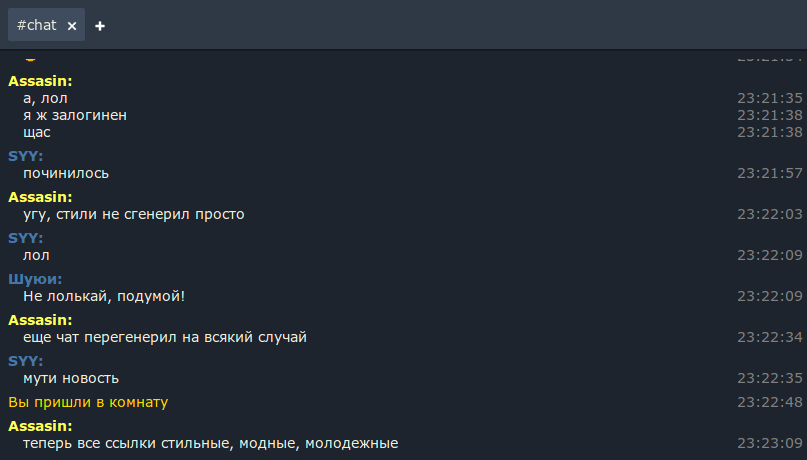The image size is (807, 460).
Task: Click the Шуюи username
Action: pos(35,279)
